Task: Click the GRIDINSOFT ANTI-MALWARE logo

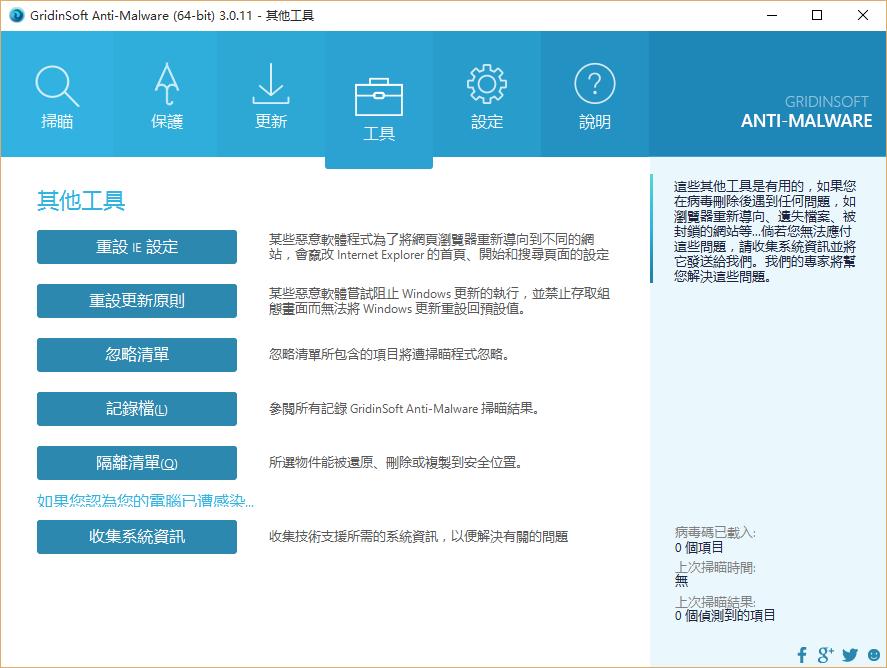Action: 806,112
